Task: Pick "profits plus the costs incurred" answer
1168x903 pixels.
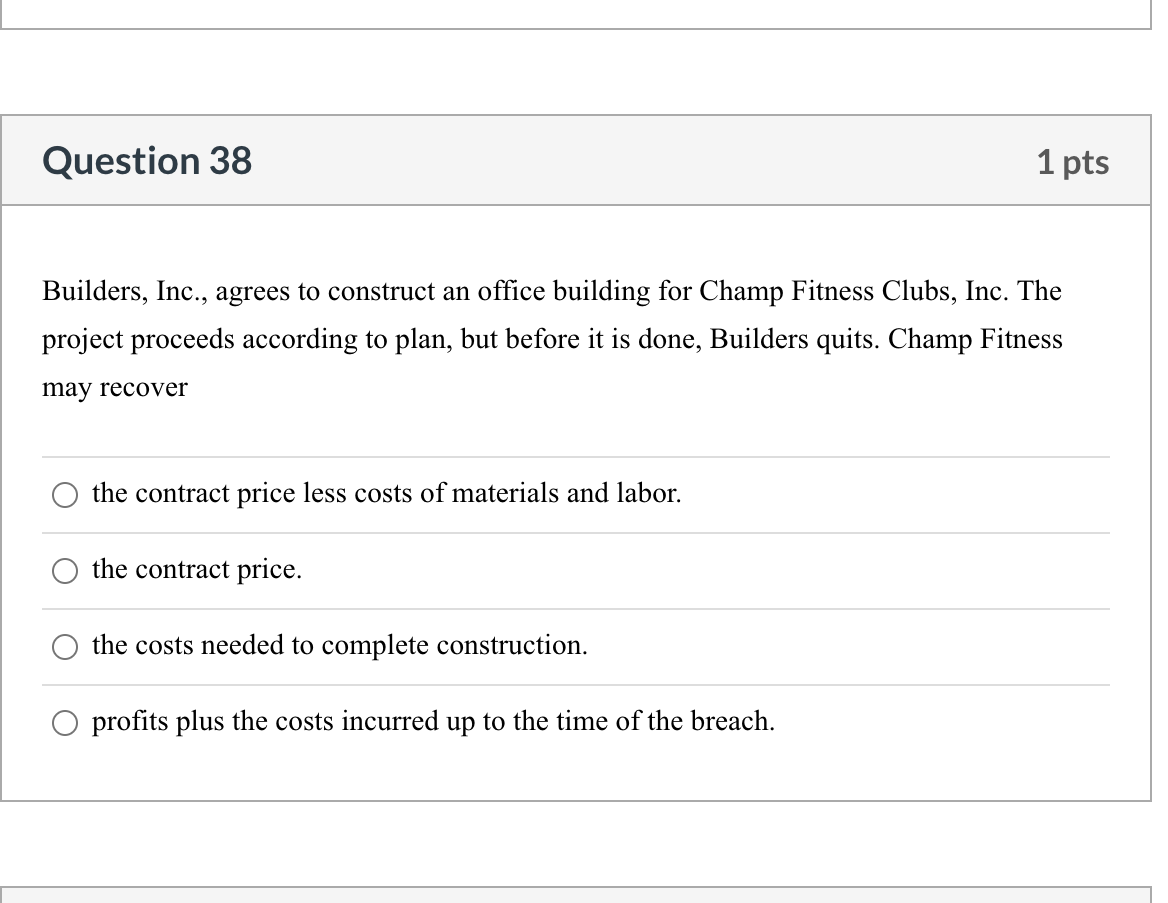Action: (64, 722)
